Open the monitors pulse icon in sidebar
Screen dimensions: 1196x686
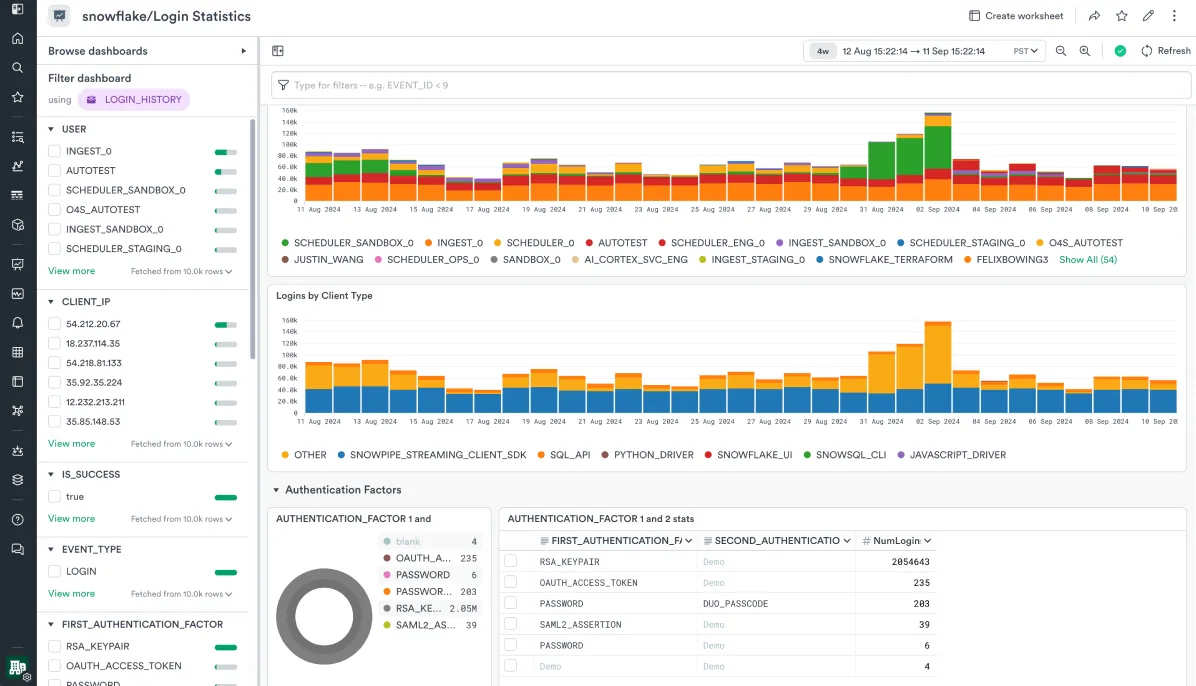(18, 293)
